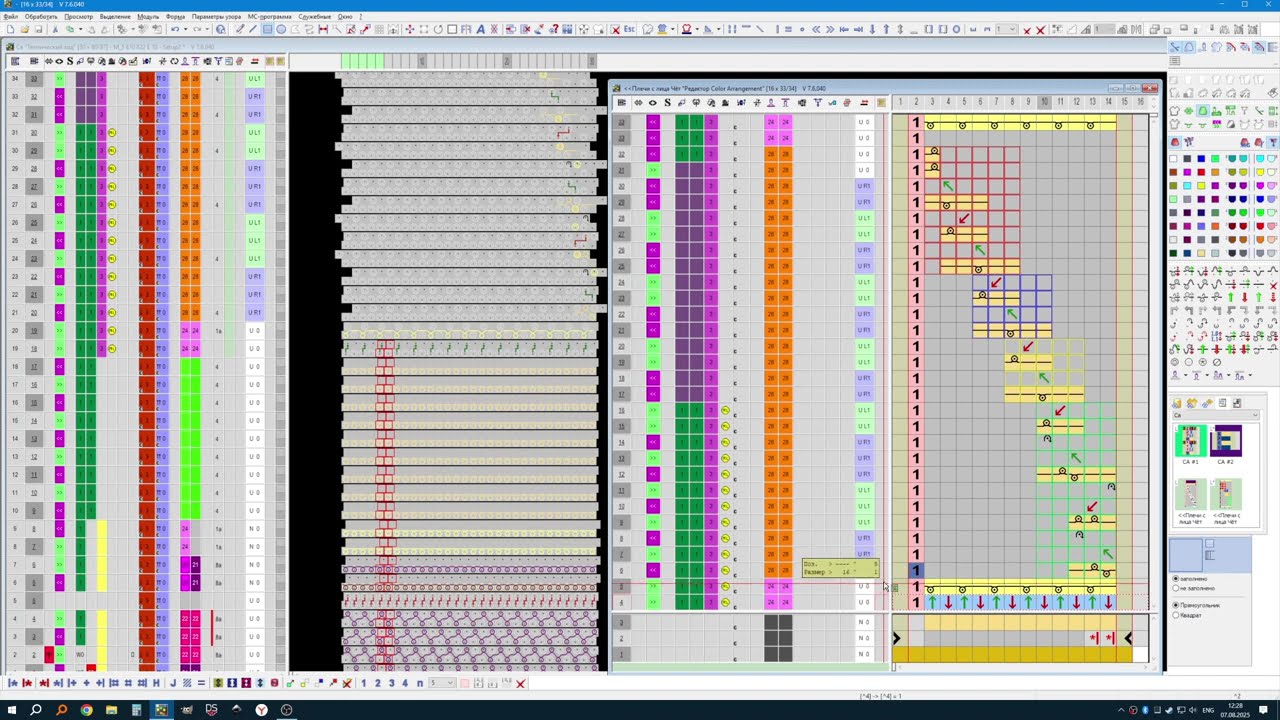
Task: Select the Прямоугольник radio option
Action: (1176, 605)
